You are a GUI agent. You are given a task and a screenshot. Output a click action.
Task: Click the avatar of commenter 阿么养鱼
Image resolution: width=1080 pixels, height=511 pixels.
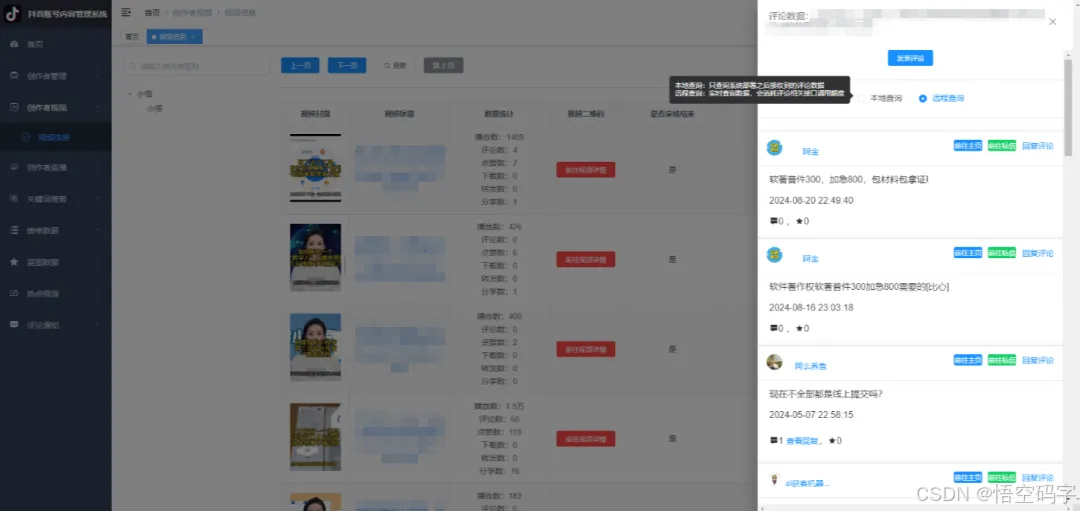[775, 362]
